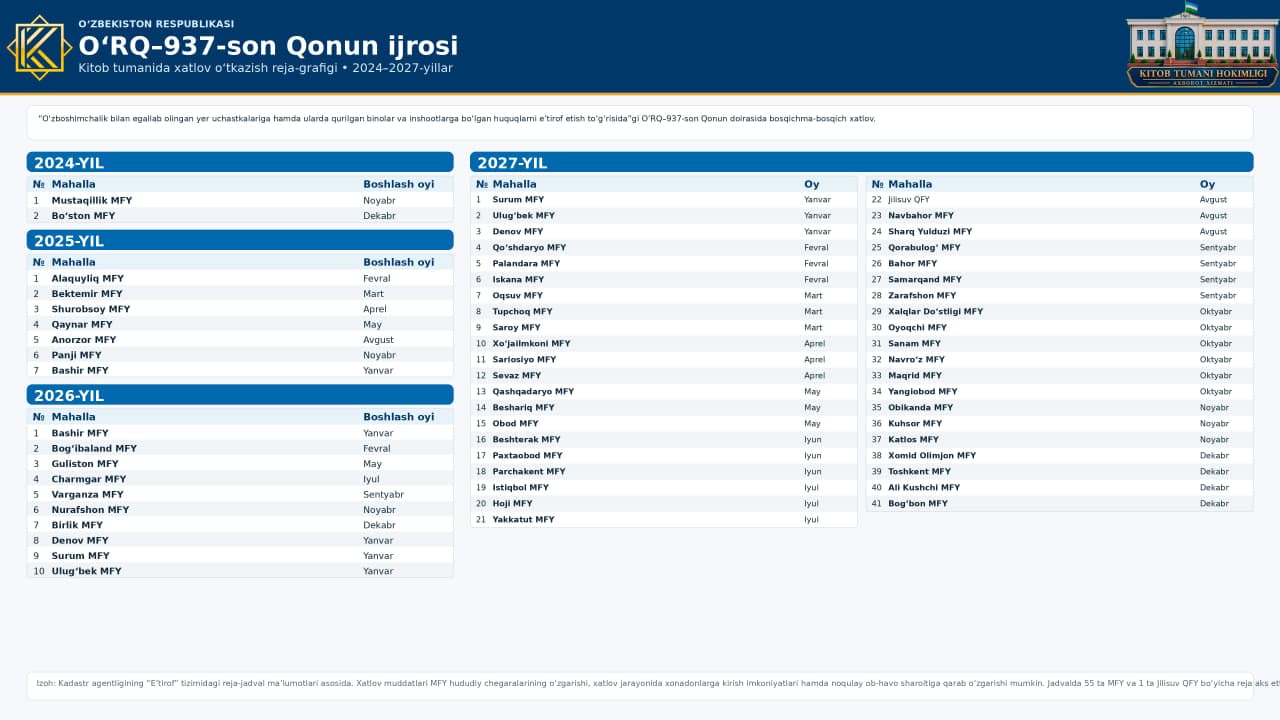Screen dimensions: 1280x720
Task: Click the 2024-YIL section header
Action: [x=240, y=163]
